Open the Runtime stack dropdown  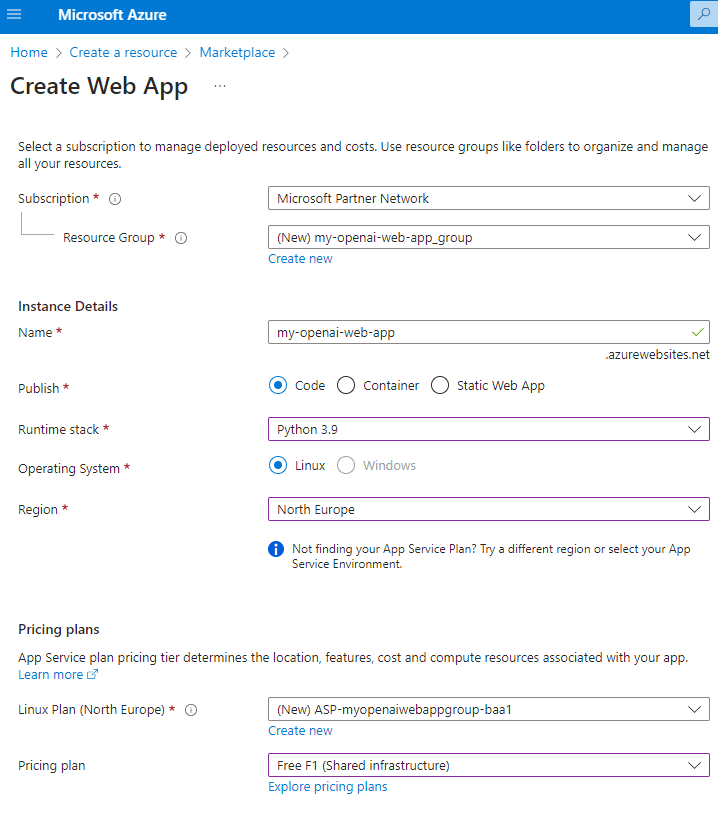pos(488,429)
